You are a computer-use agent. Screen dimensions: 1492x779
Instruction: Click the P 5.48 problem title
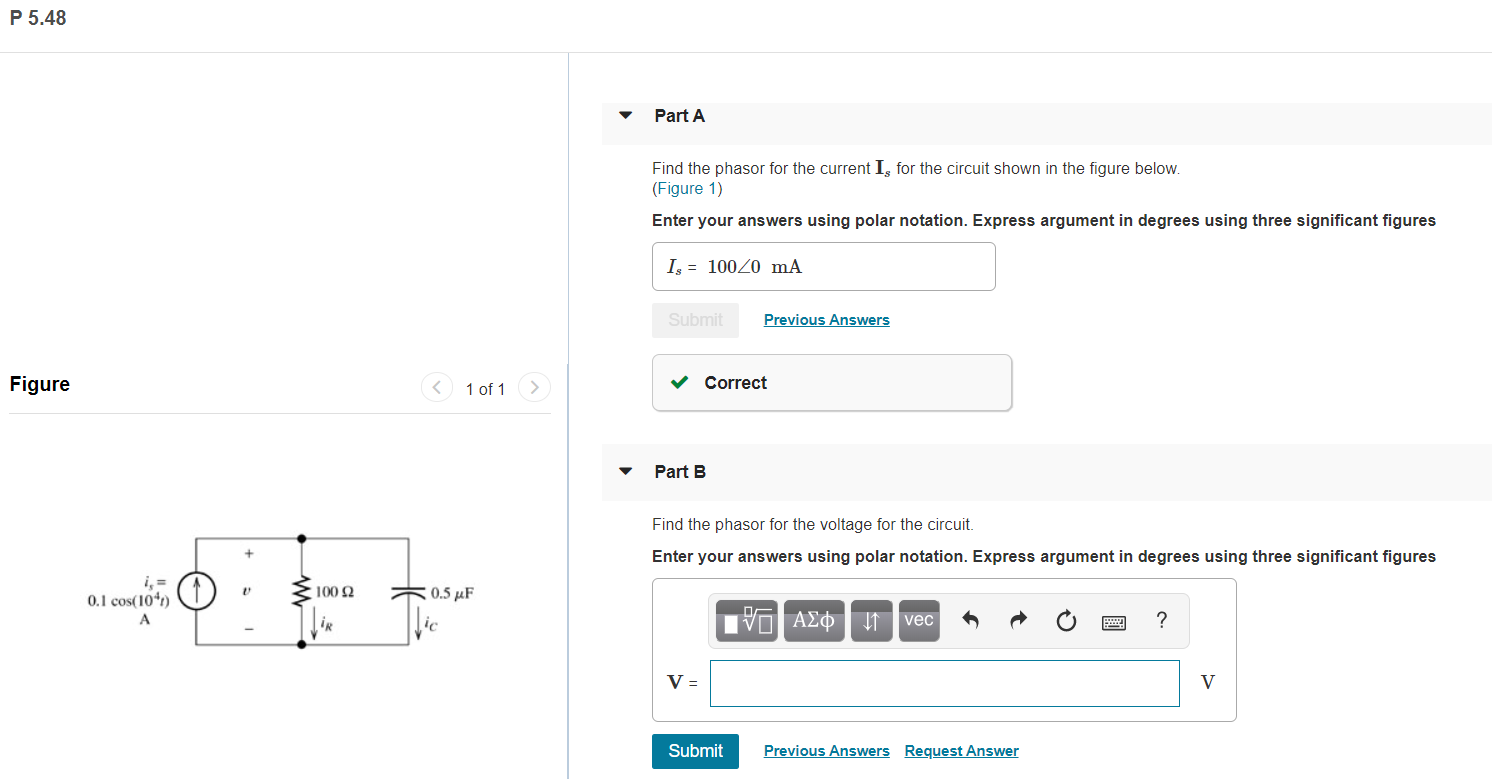coord(38,17)
